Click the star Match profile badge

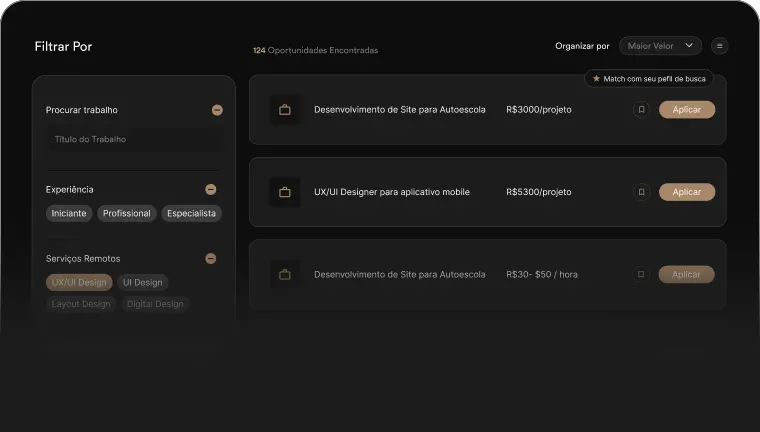click(648, 78)
